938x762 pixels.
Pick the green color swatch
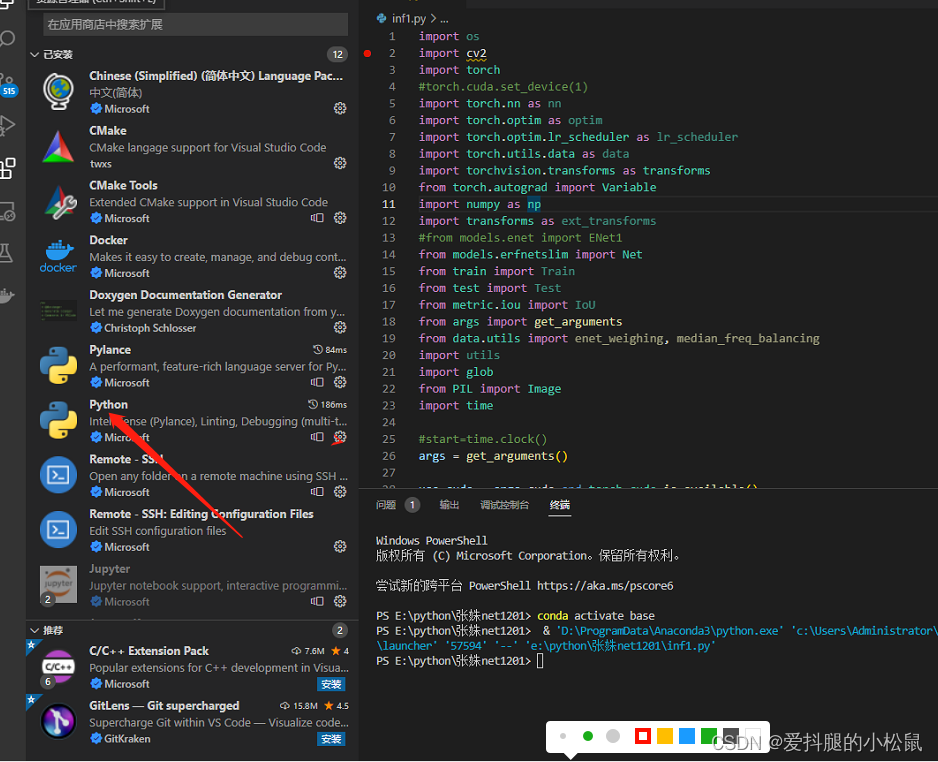click(x=709, y=736)
